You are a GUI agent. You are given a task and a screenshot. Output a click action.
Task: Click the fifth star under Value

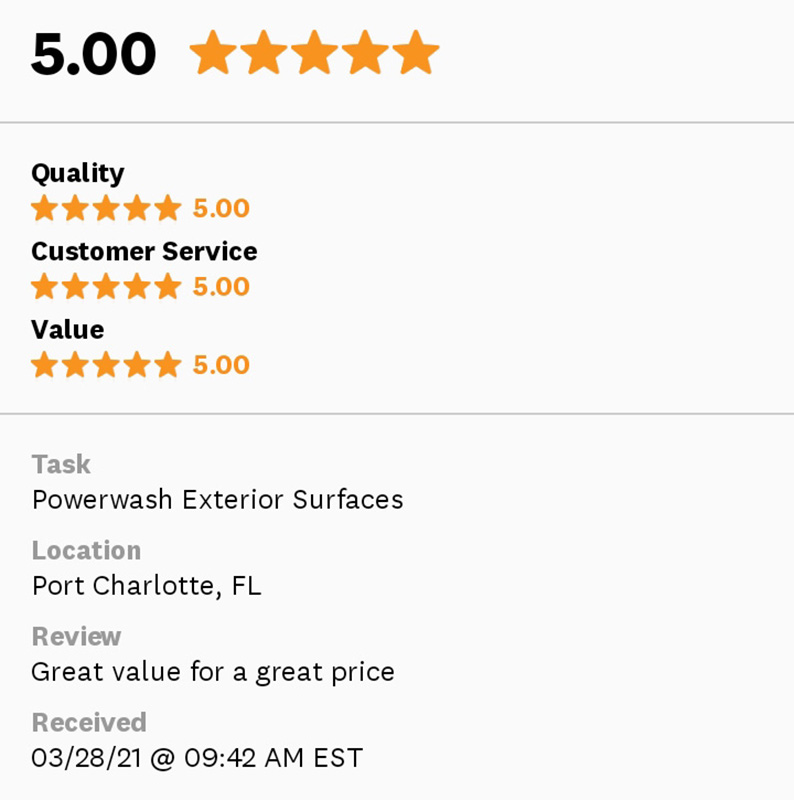tap(168, 365)
